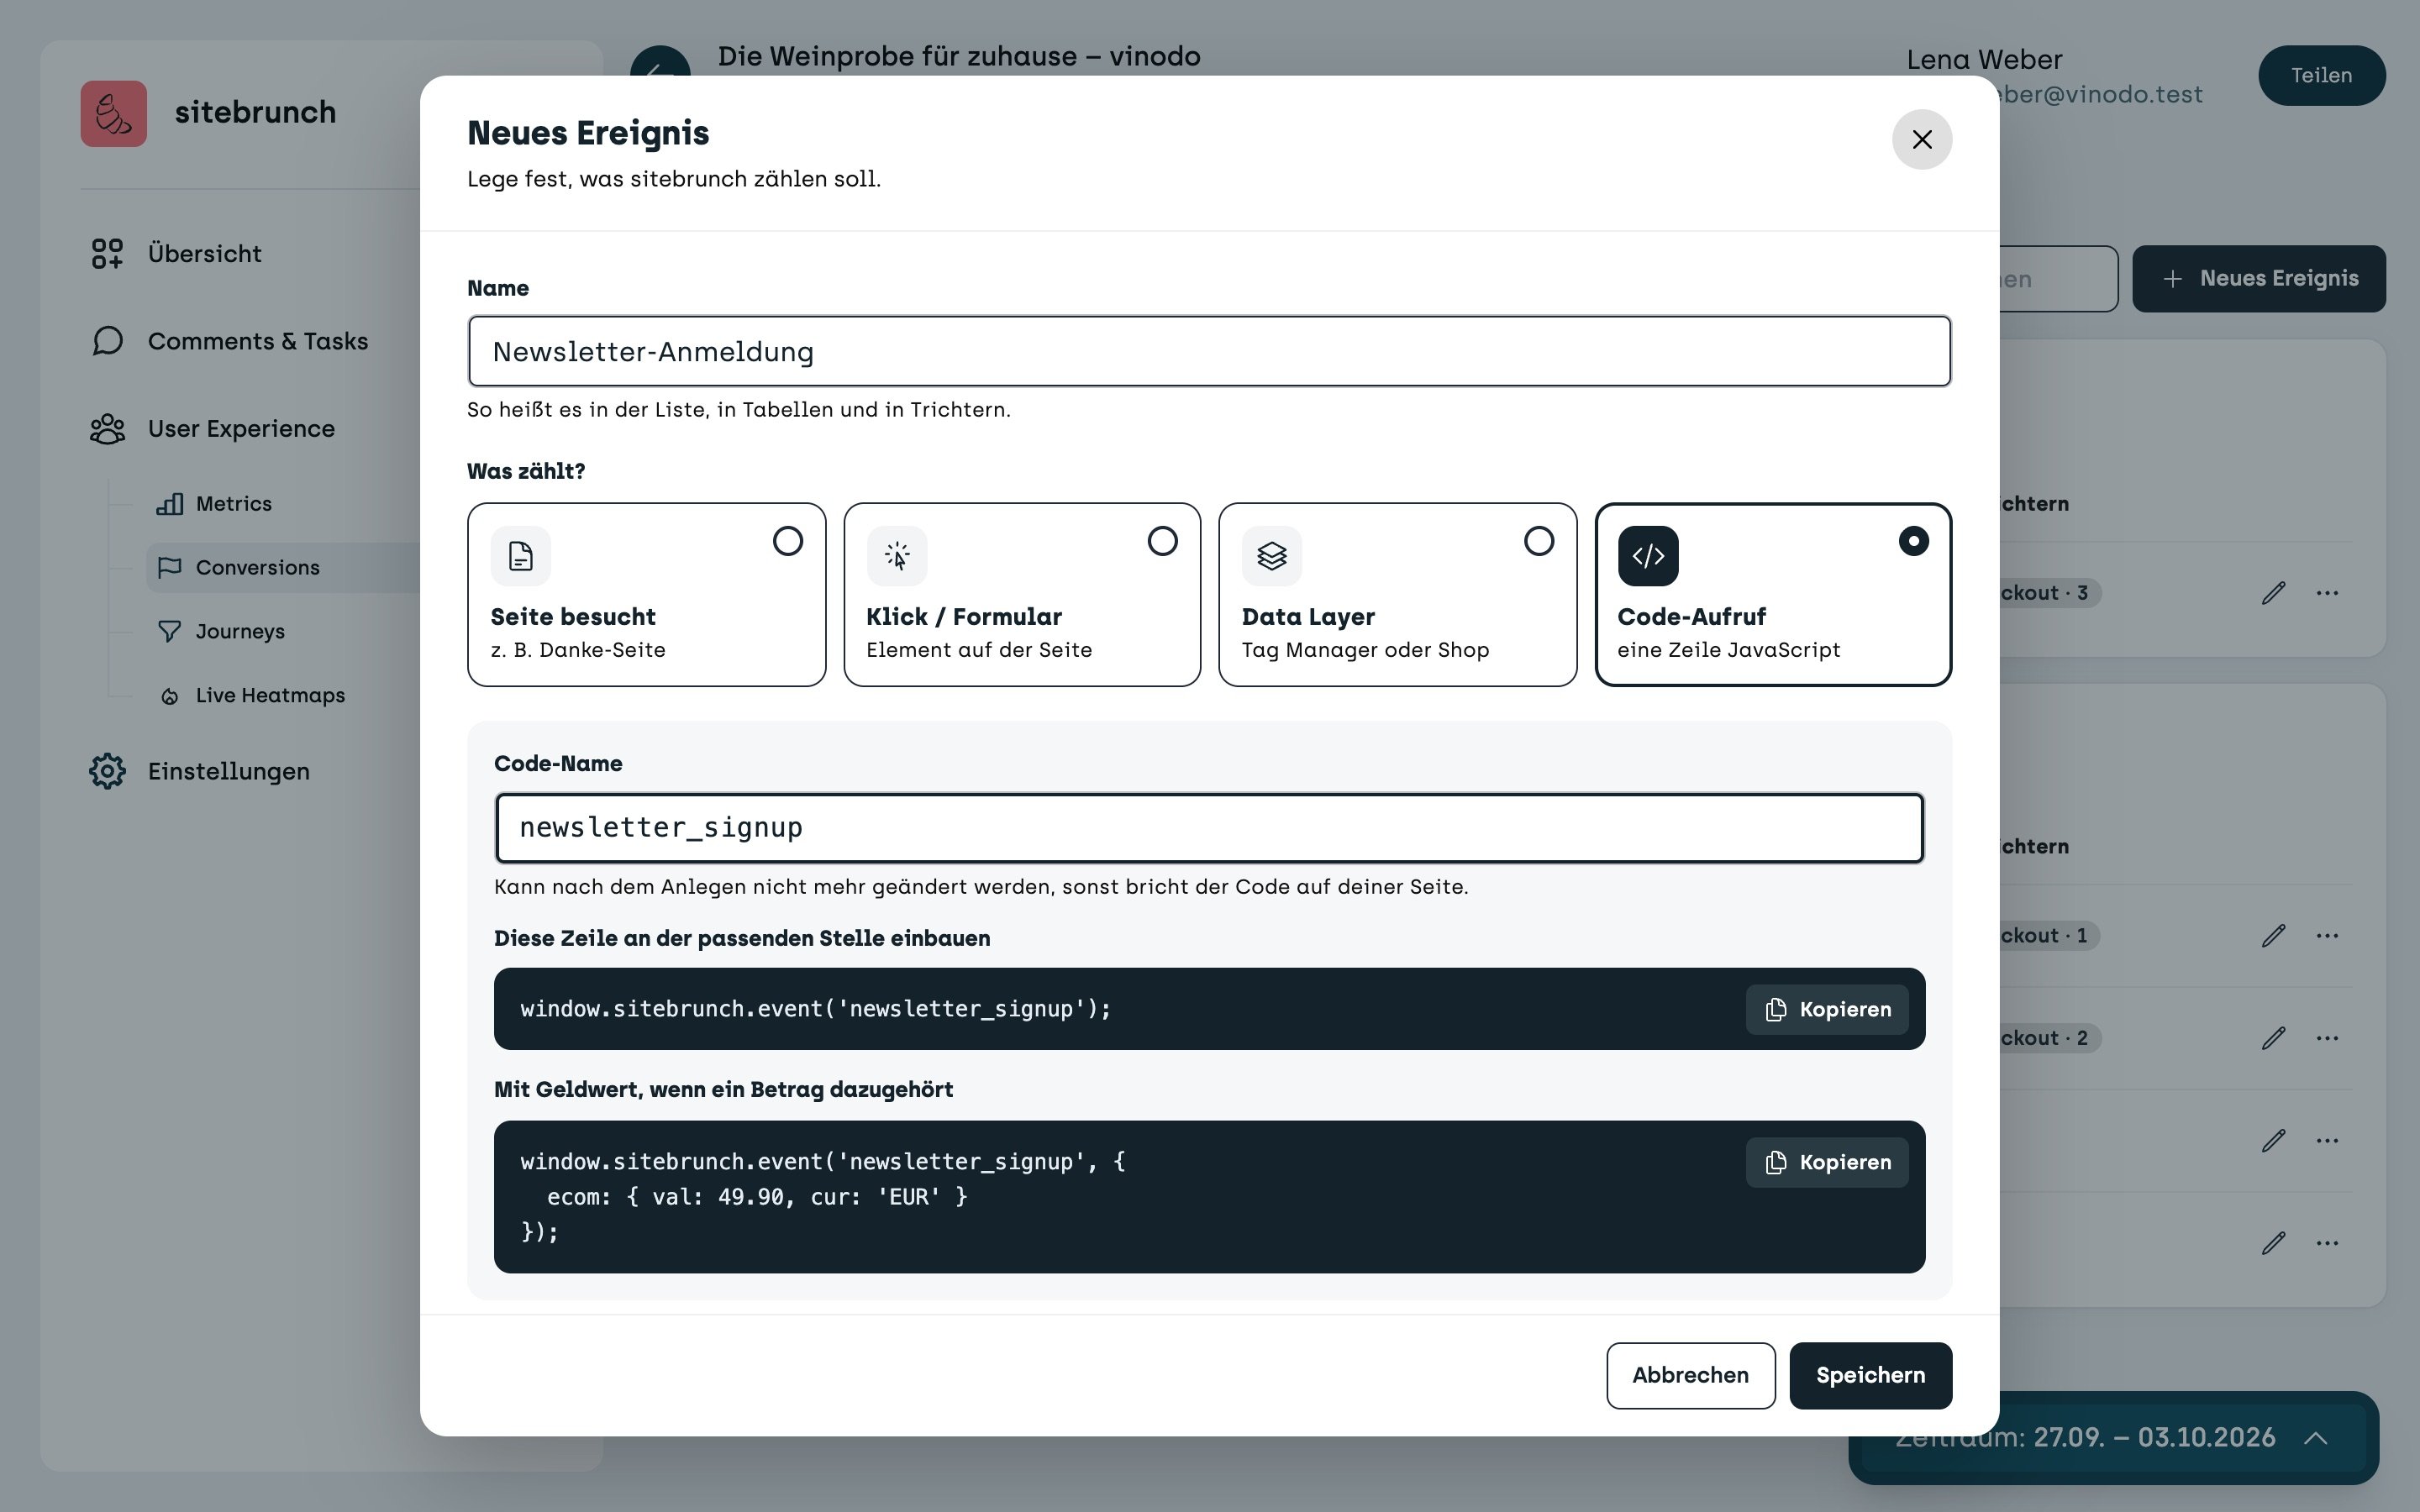Click the Seite besucht document icon
Viewport: 2420px width, 1512px height.
[520, 556]
